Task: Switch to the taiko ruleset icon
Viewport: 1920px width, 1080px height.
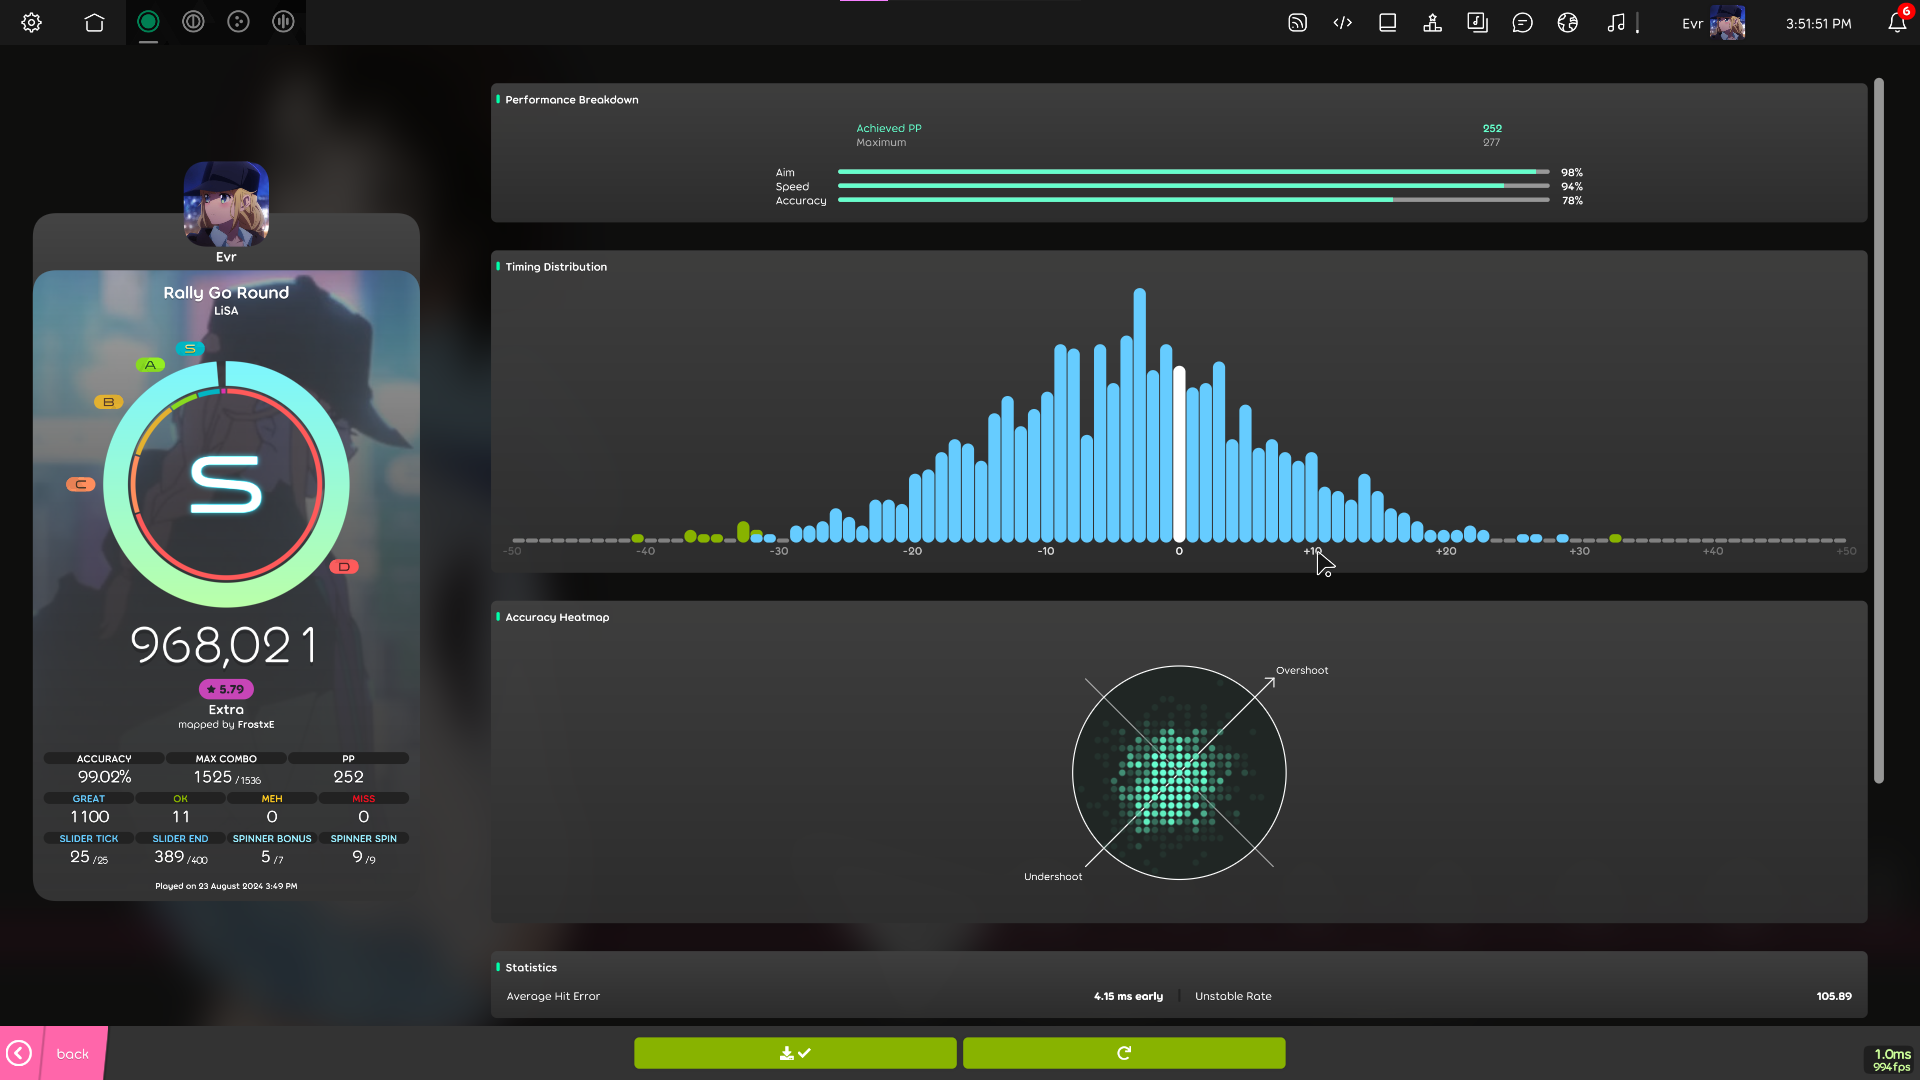Action: click(193, 22)
